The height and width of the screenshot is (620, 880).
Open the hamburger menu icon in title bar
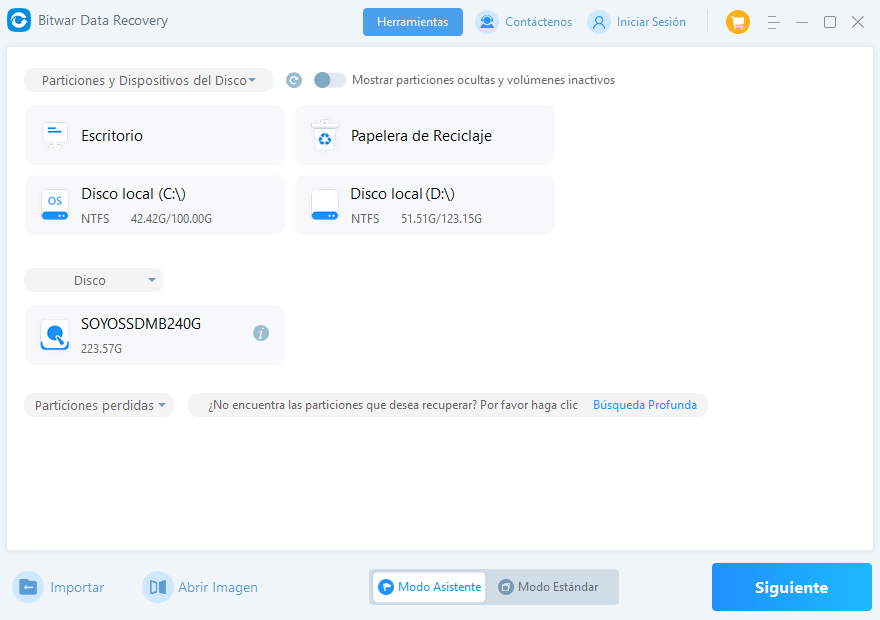pyautogui.click(x=773, y=22)
